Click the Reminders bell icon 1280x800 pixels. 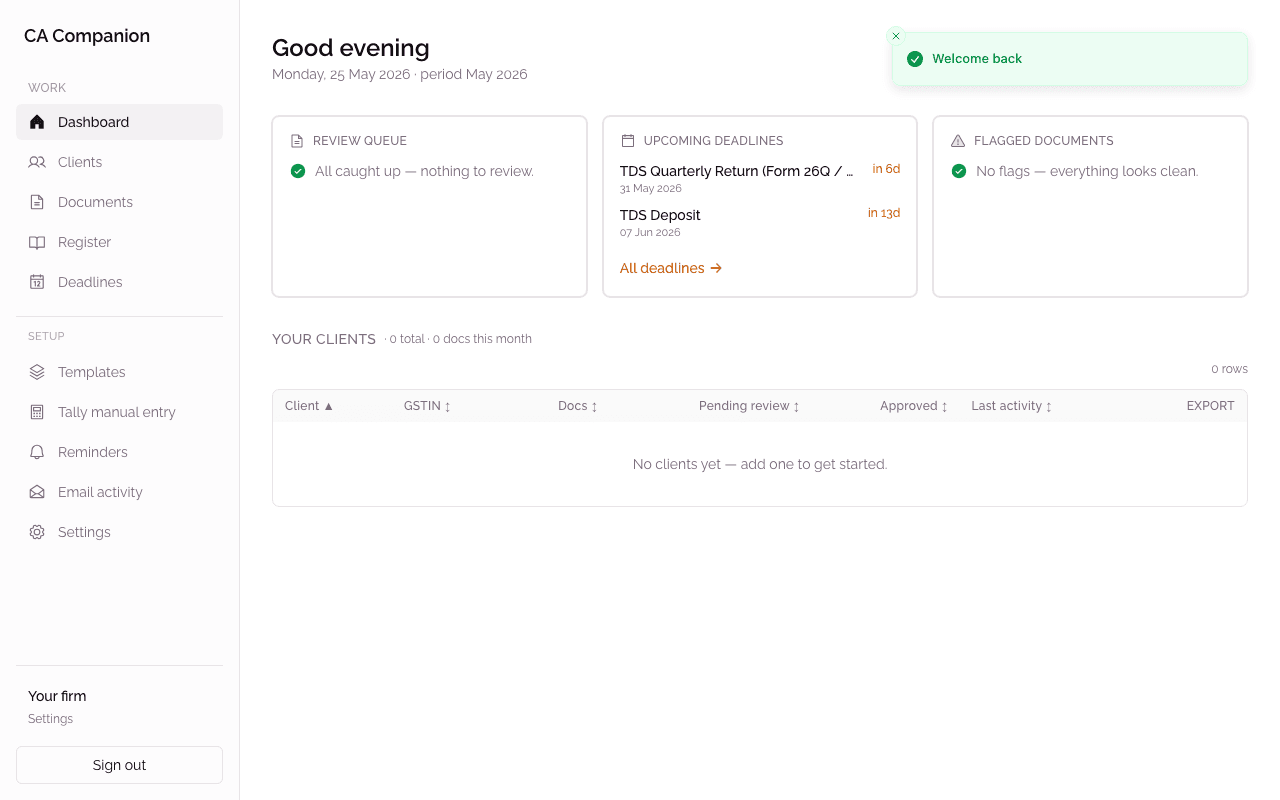coord(37,452)
